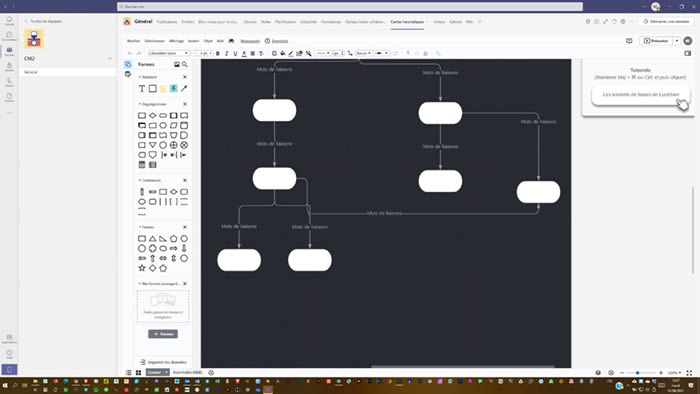This screenshot has width=700, height=394.
Task: Click fullscreen icon at bottom right
Action: click(x=689, y=373)
